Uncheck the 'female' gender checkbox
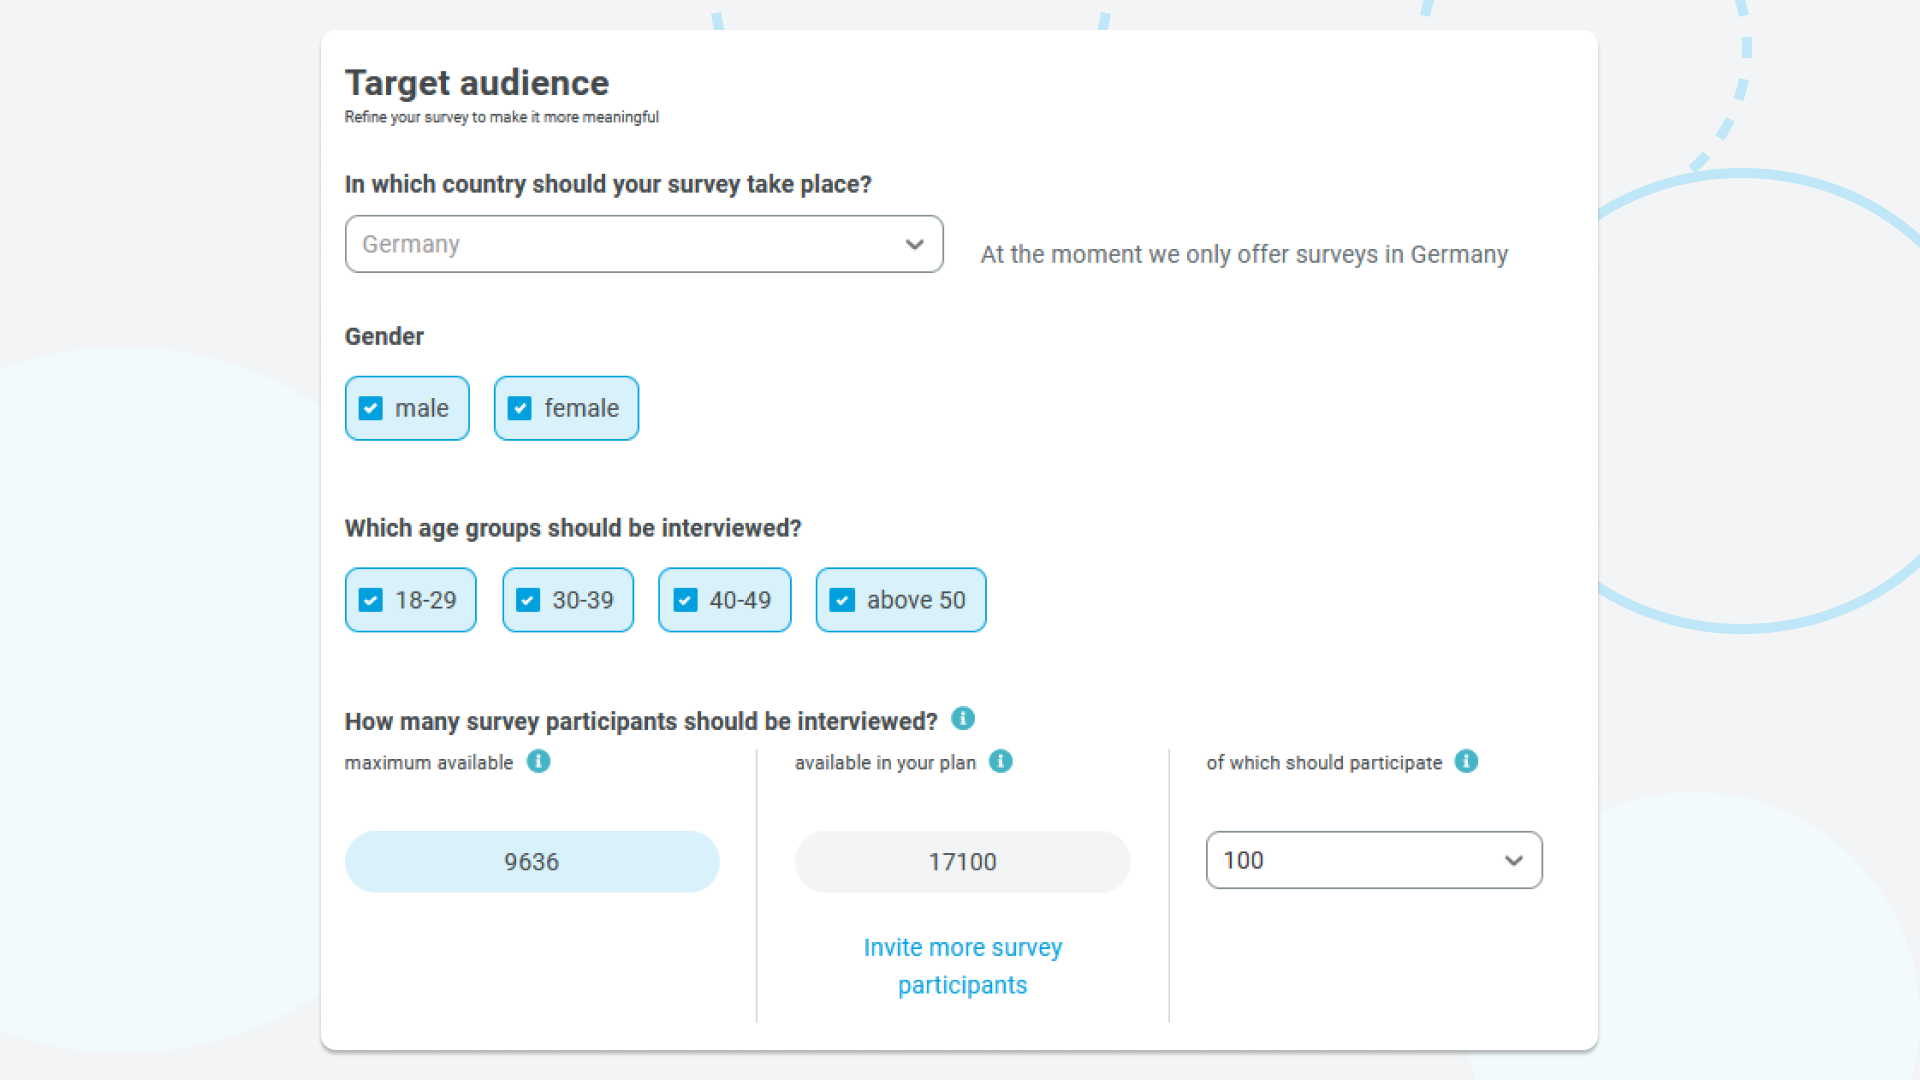This screenshot has width=1920, height=1080. pyautogui.click(x=519, y=408)
